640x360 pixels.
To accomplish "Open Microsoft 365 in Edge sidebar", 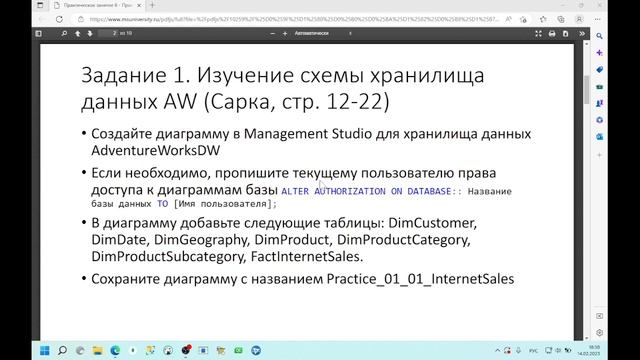I will pos(599,120).
